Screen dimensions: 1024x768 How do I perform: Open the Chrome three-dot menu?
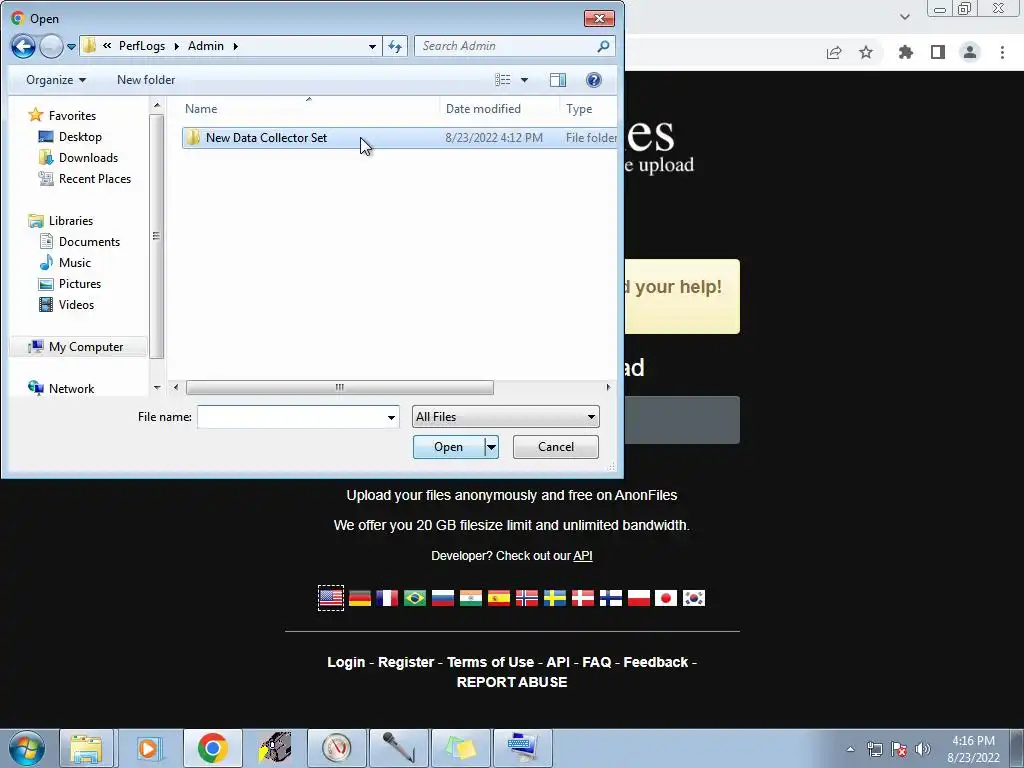point(1002,52)
